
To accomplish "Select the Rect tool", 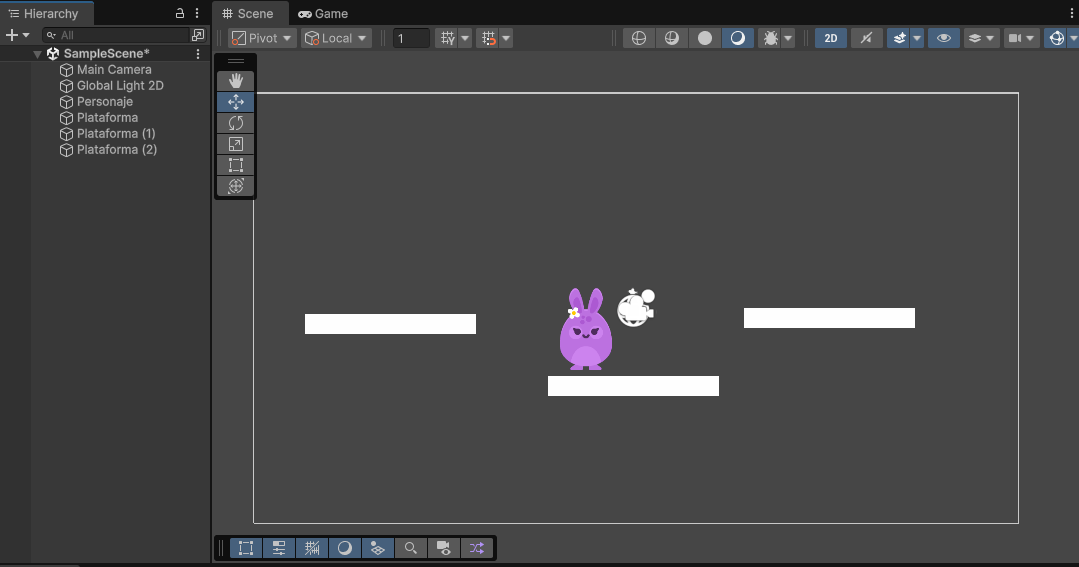I will coord(236,165).
